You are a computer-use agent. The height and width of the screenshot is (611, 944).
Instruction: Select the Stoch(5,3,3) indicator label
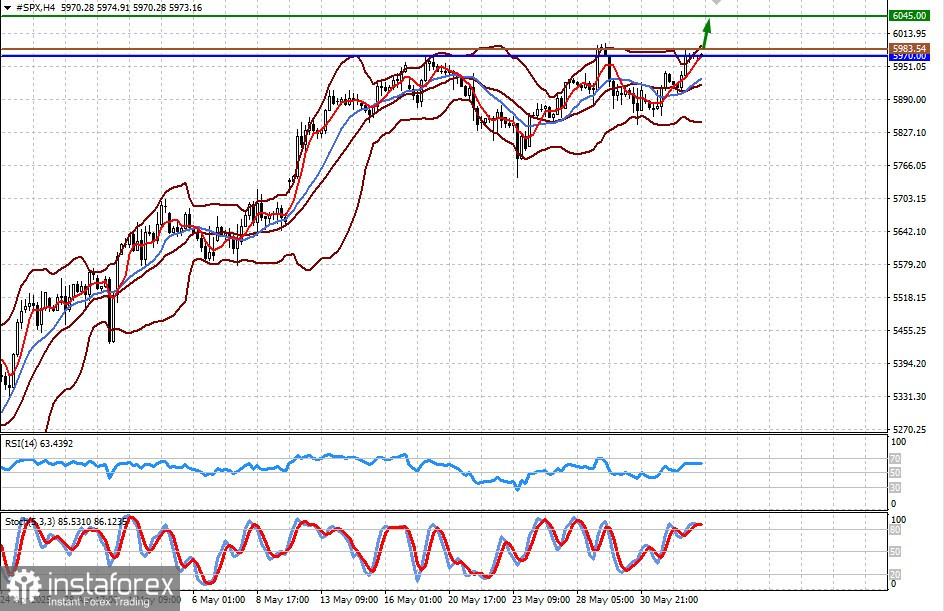66,521
